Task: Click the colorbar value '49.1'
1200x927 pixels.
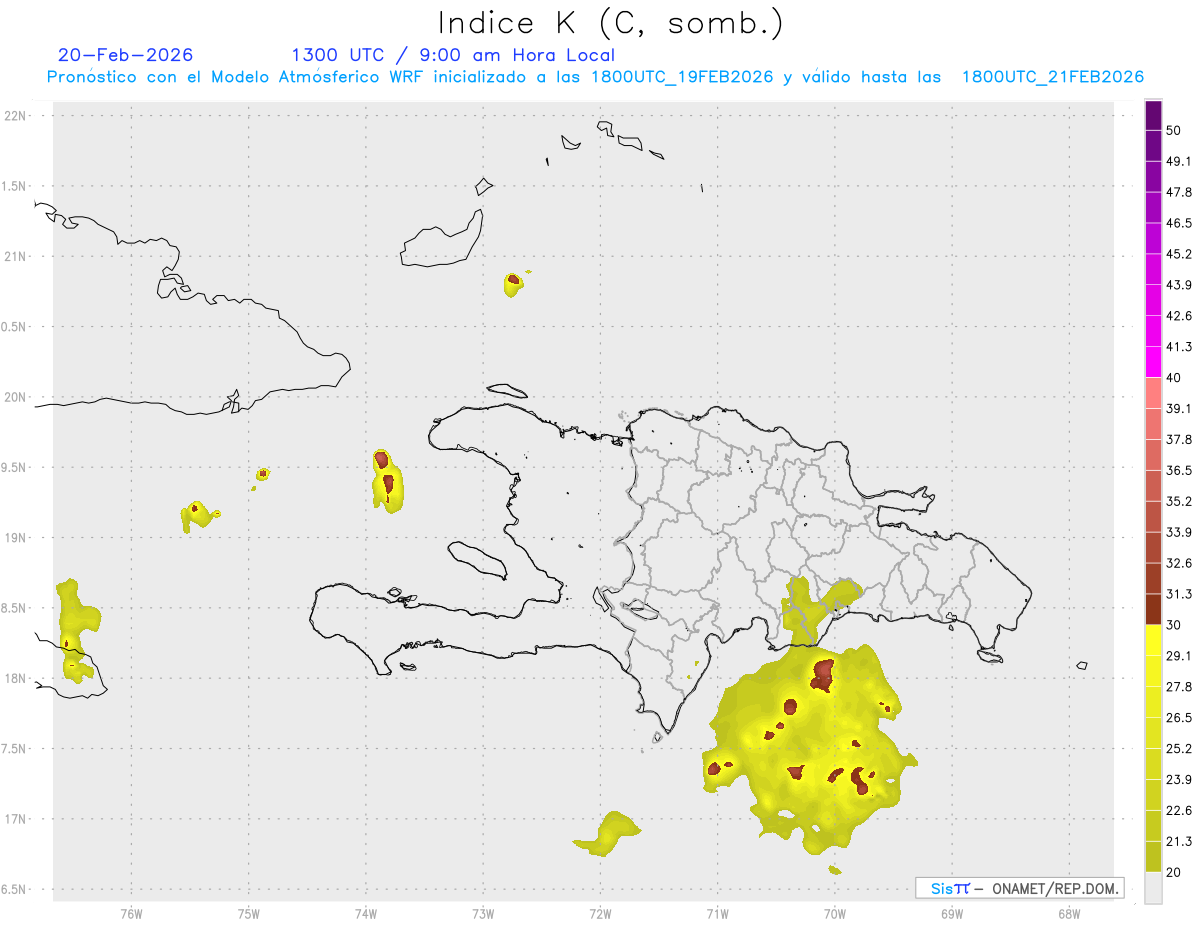Action: click(x=1179, y=161)
